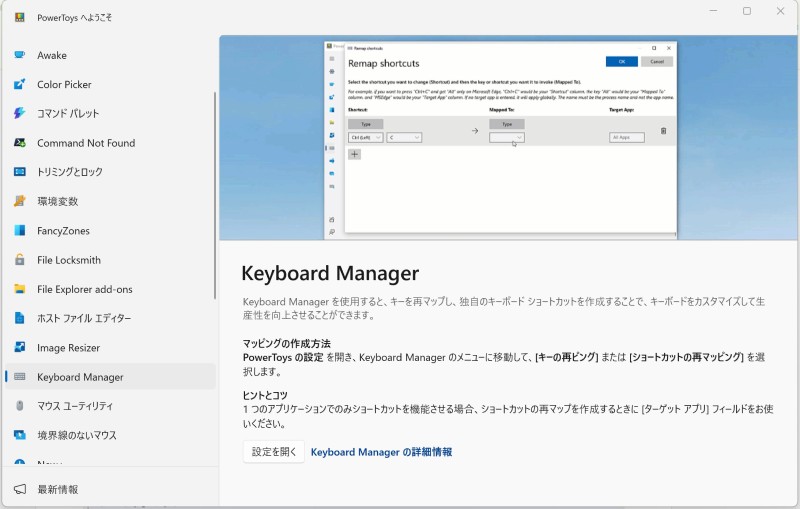Image resolution: width=800 pixels, height=509 pixels.
Task: Open ホスト ファイル エディター page
Action: pos(110,318)
